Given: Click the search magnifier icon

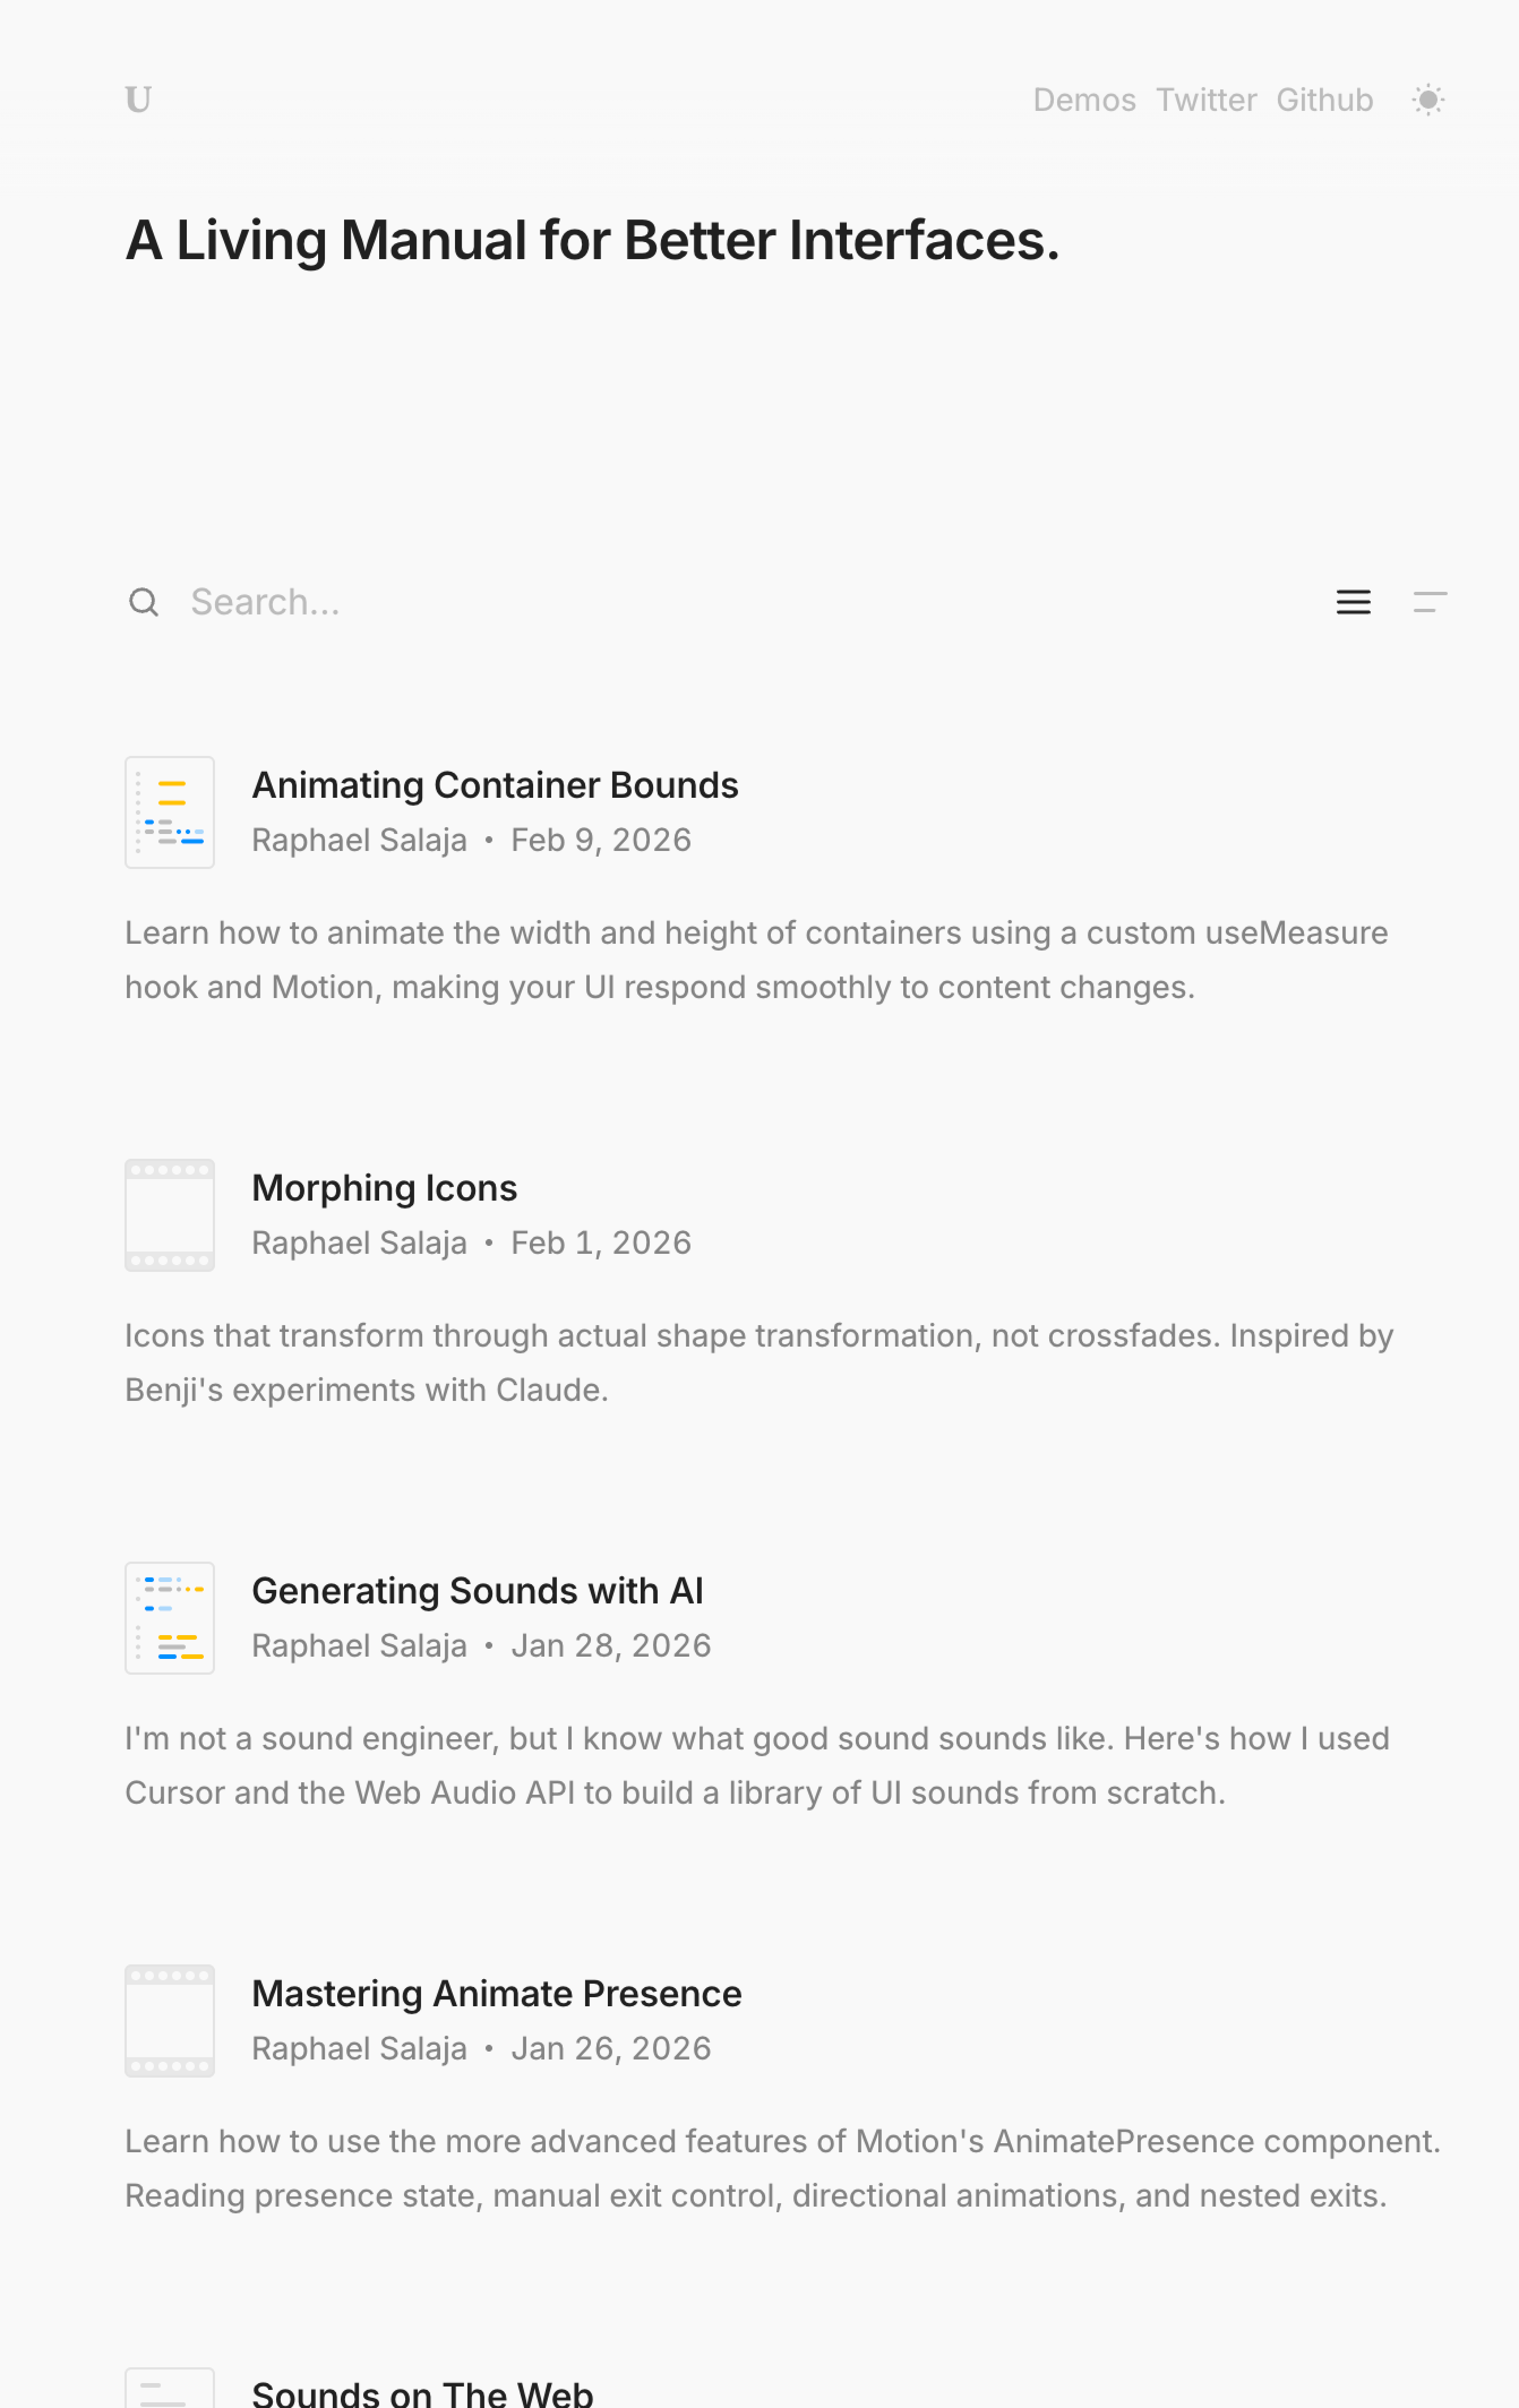Looking at the screenshot, I should point(144,602).
